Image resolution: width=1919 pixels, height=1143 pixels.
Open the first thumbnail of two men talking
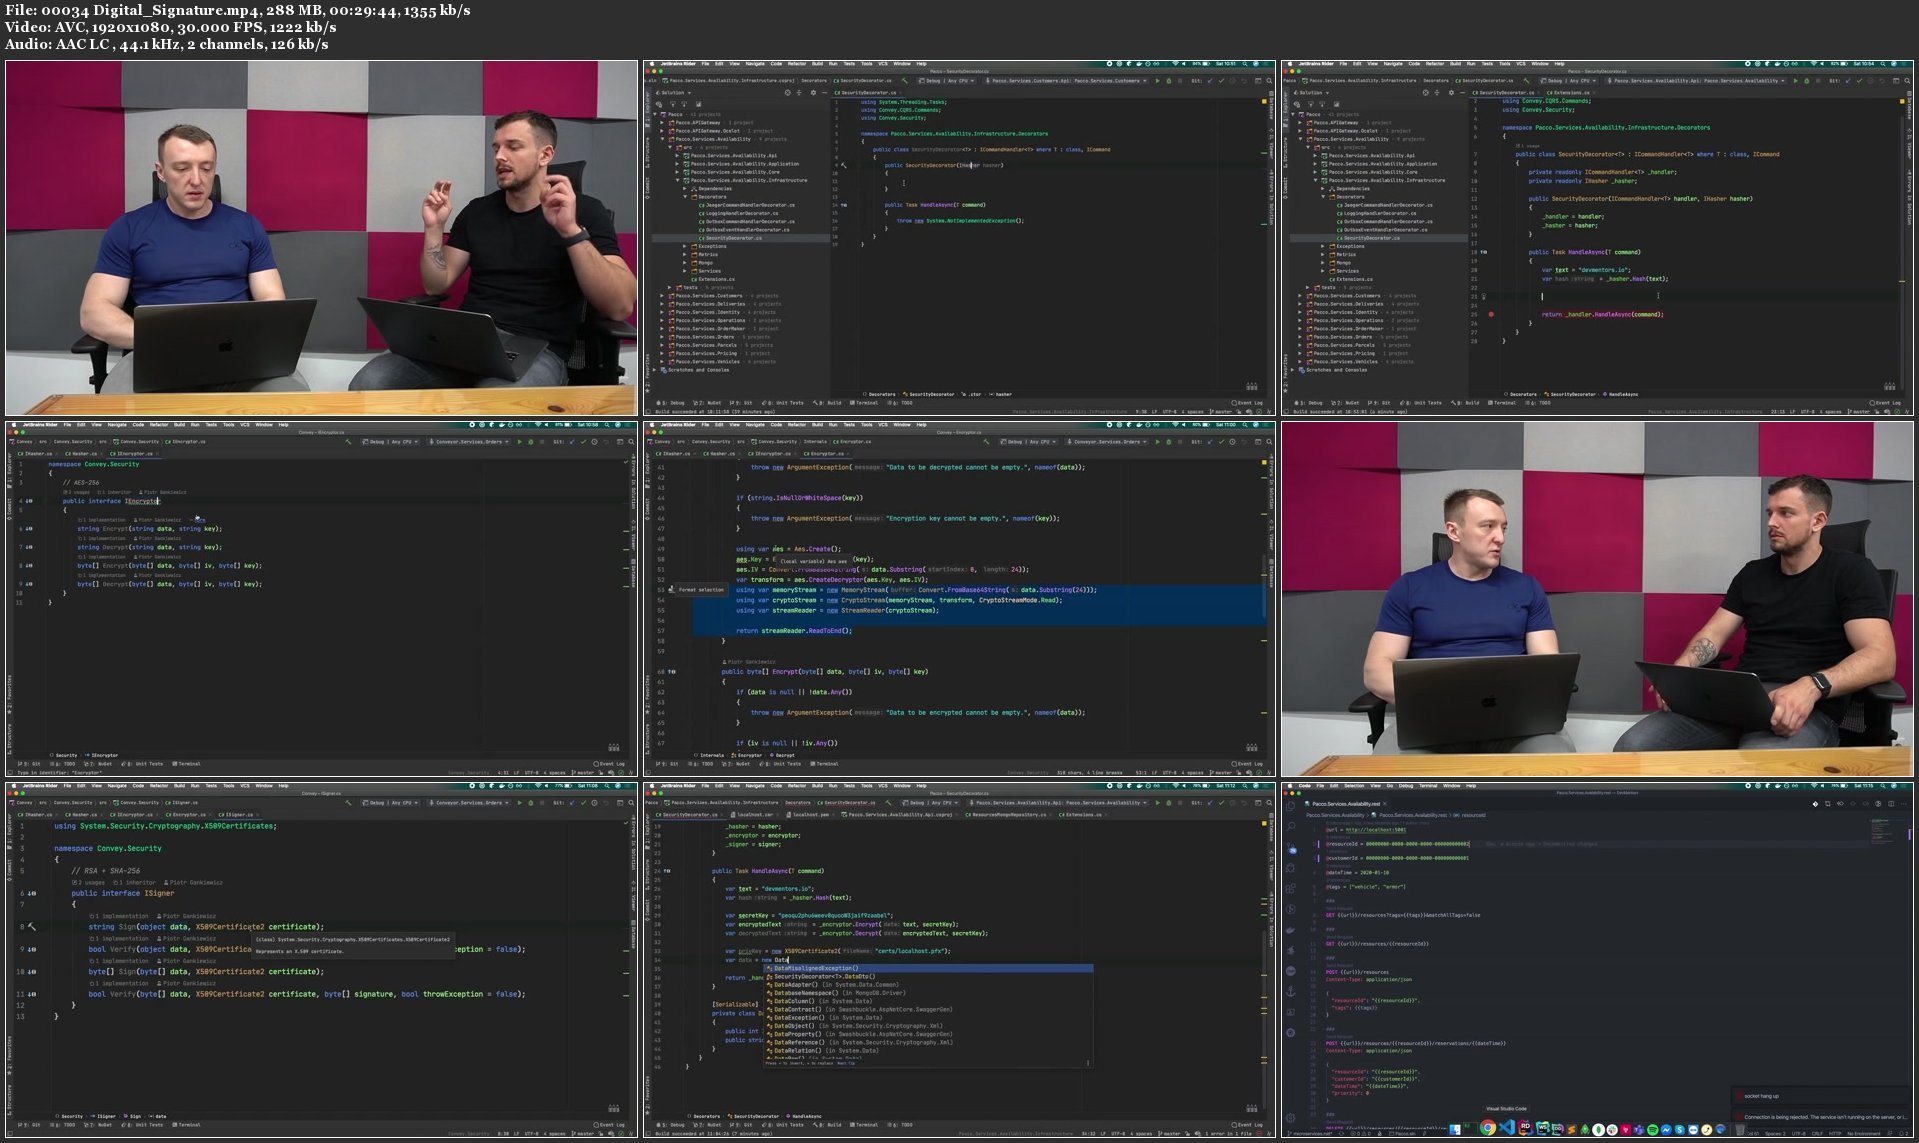(x=321, y=238)
